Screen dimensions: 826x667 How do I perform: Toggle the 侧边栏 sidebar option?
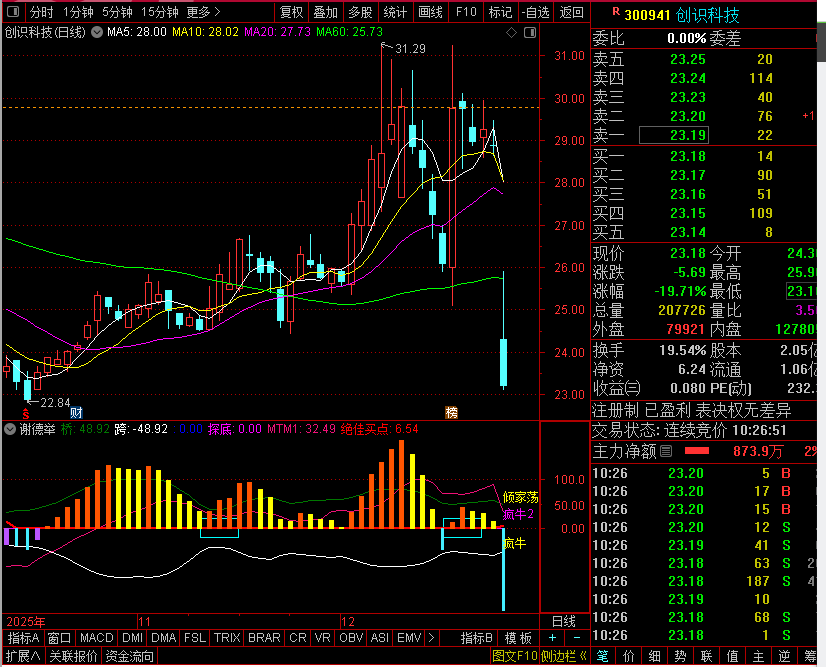click(x=562, y=657)
